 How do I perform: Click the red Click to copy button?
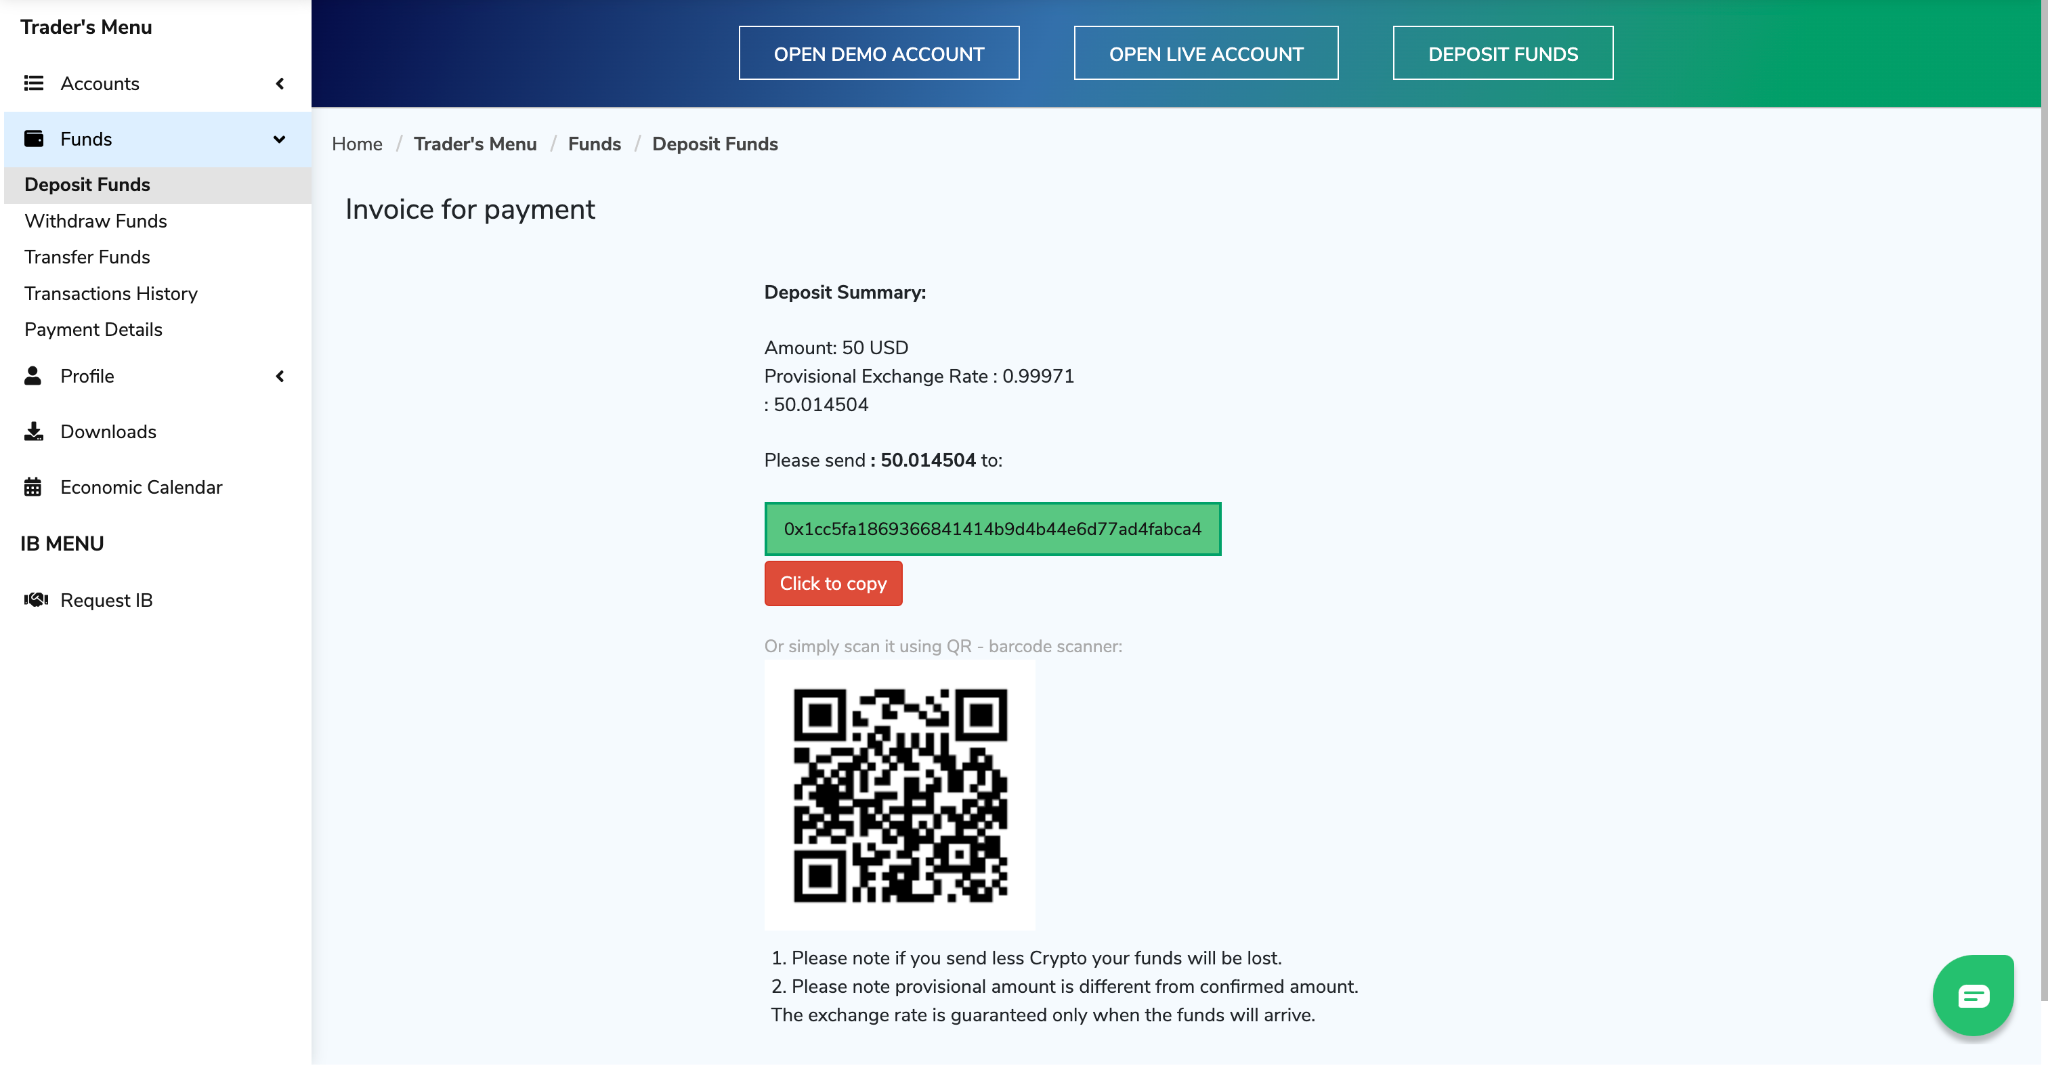(833, 583)
